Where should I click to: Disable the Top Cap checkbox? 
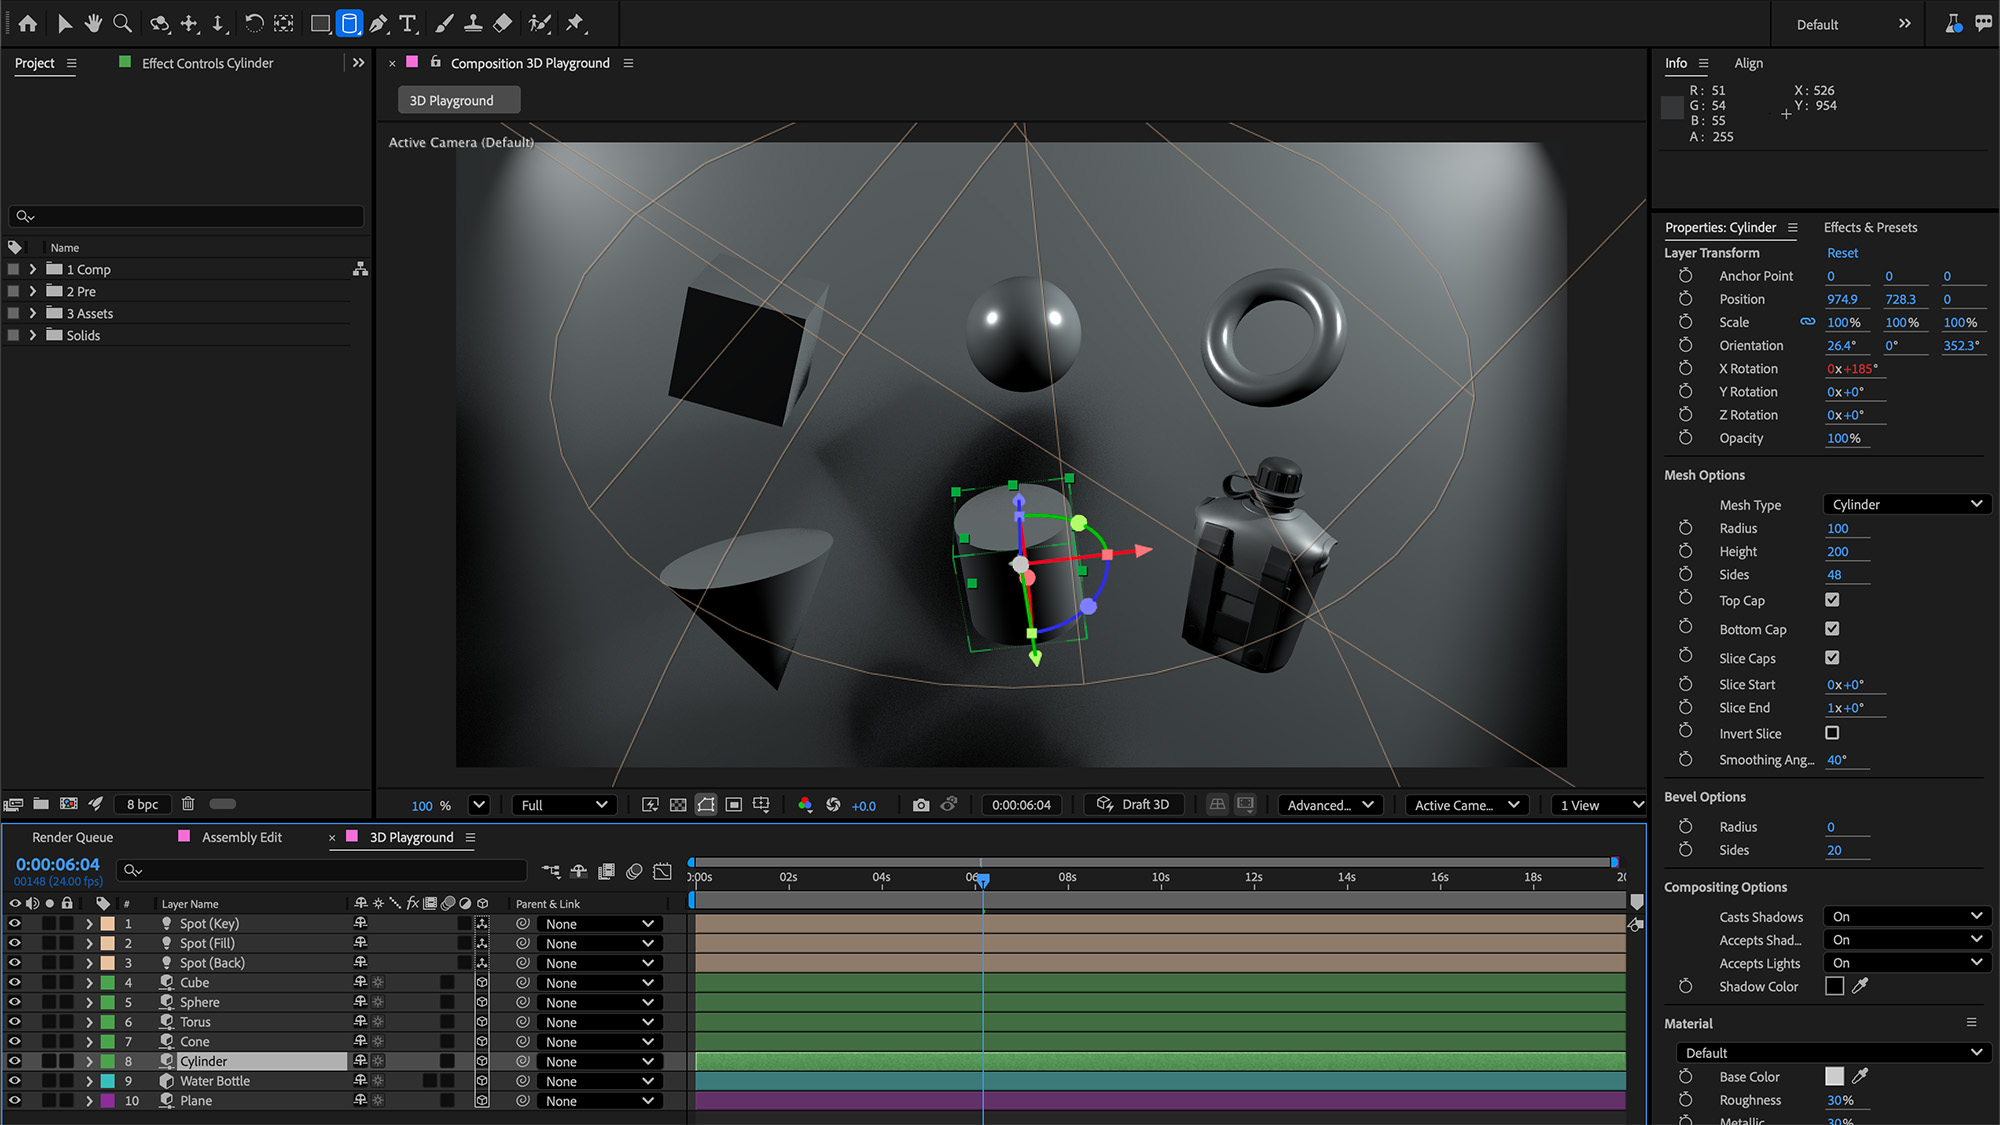click(1832, 599)
